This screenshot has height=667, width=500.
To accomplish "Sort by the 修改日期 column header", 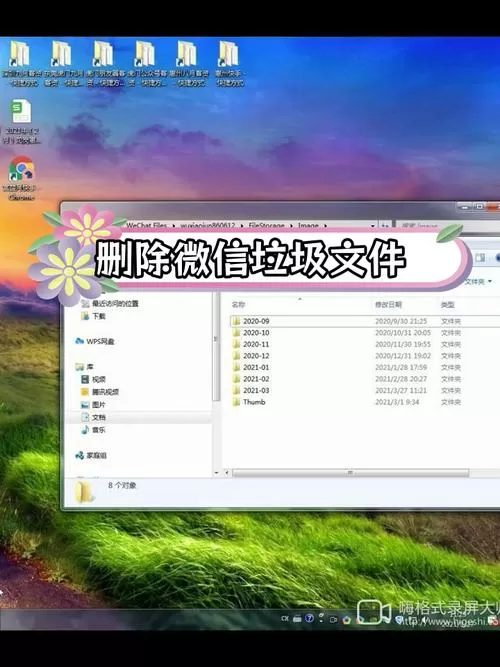I will 388,305.
